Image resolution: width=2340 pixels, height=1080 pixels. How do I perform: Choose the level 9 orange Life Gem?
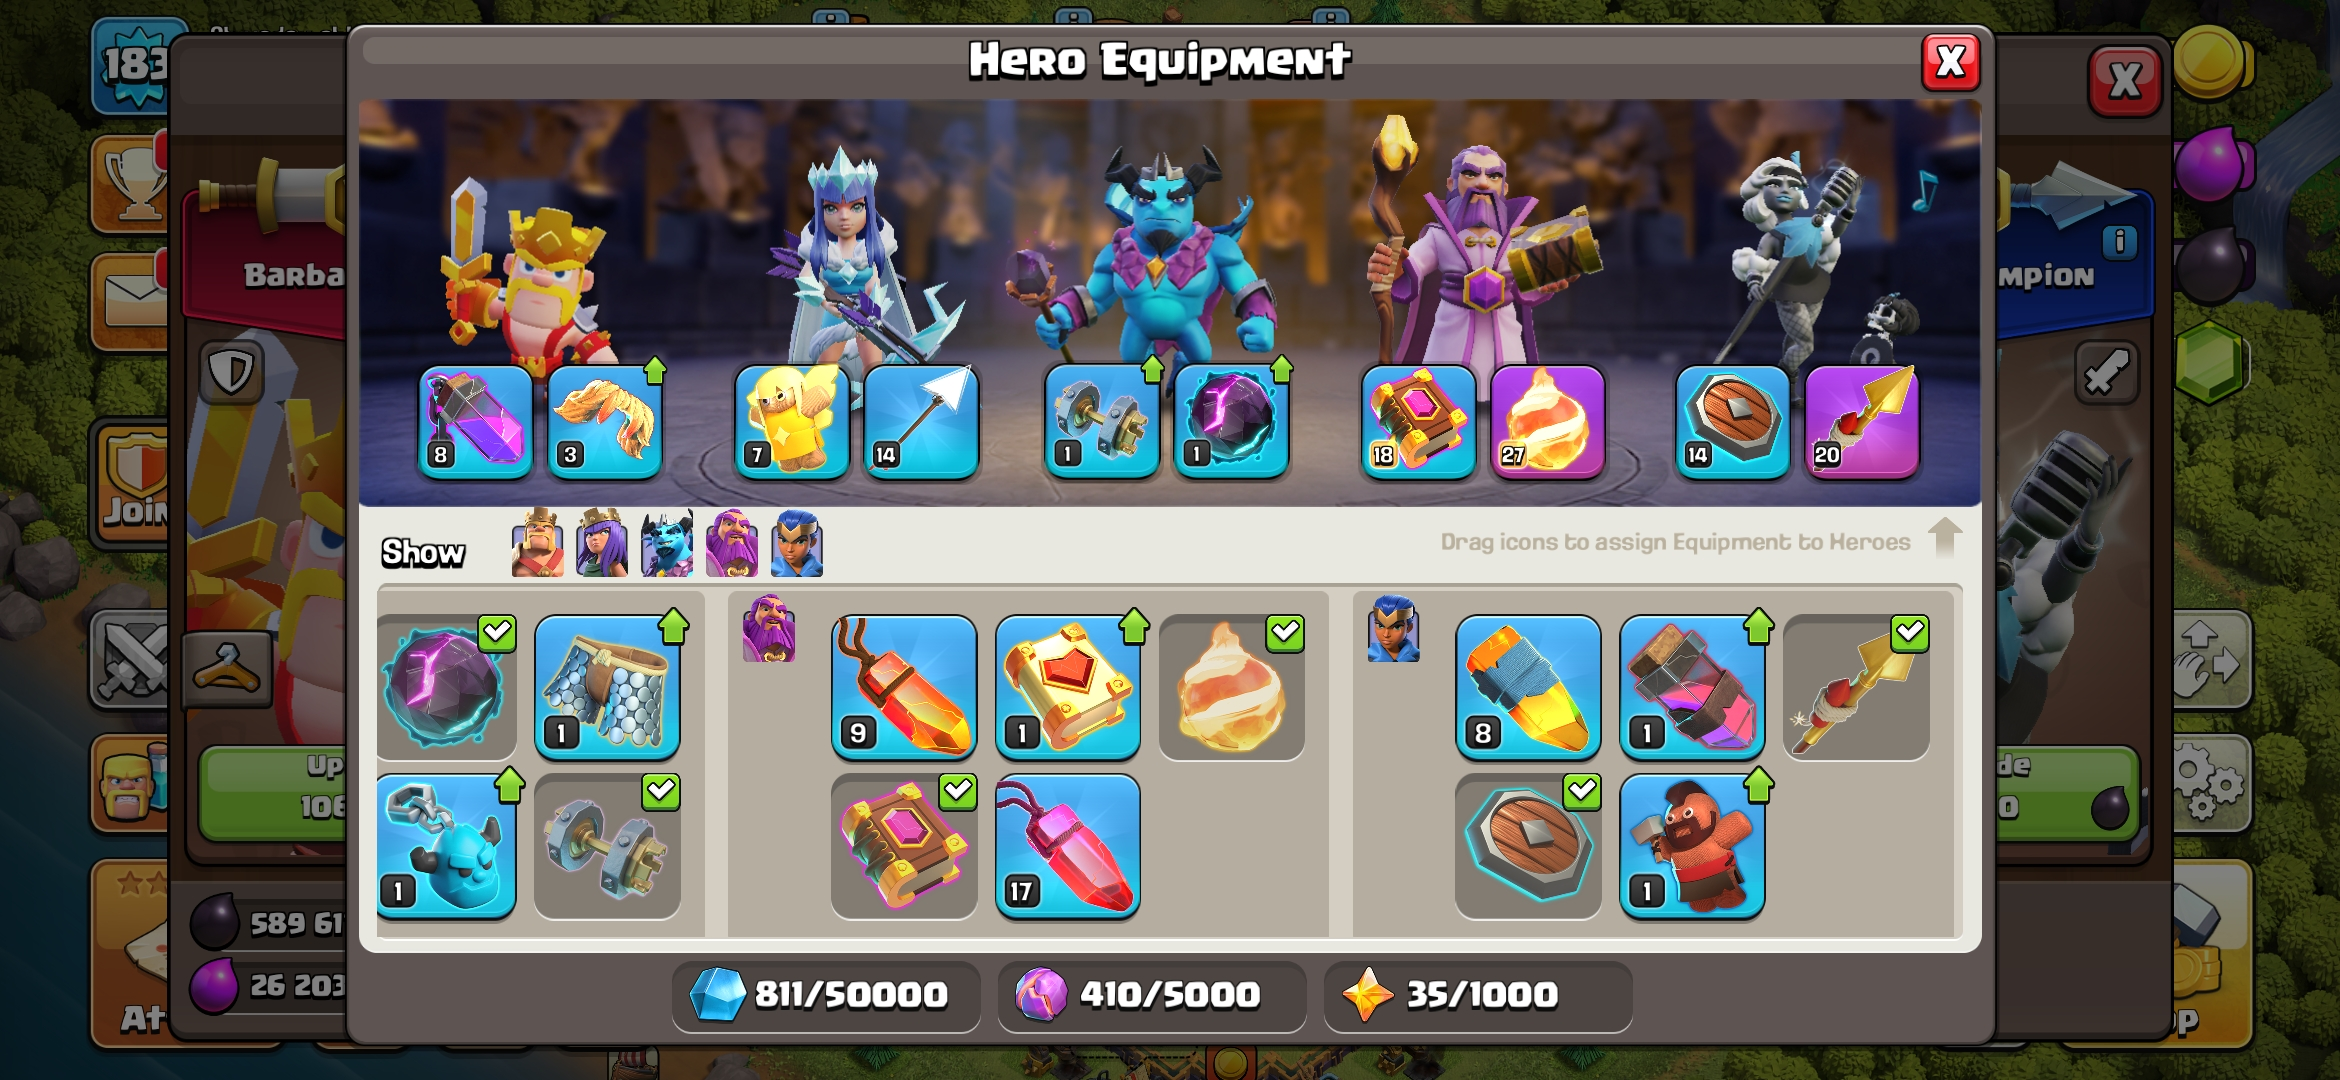tap(904, 688)
